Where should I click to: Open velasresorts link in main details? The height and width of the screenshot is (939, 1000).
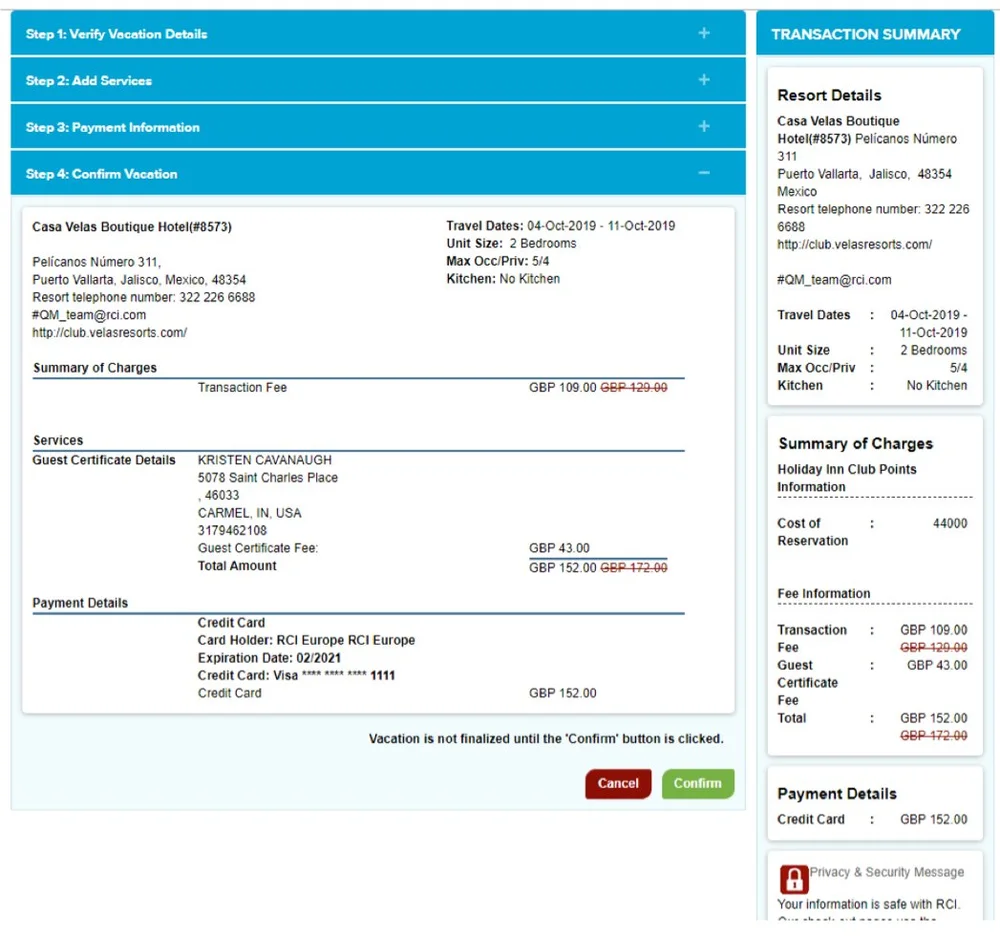[x=110, y=332]
